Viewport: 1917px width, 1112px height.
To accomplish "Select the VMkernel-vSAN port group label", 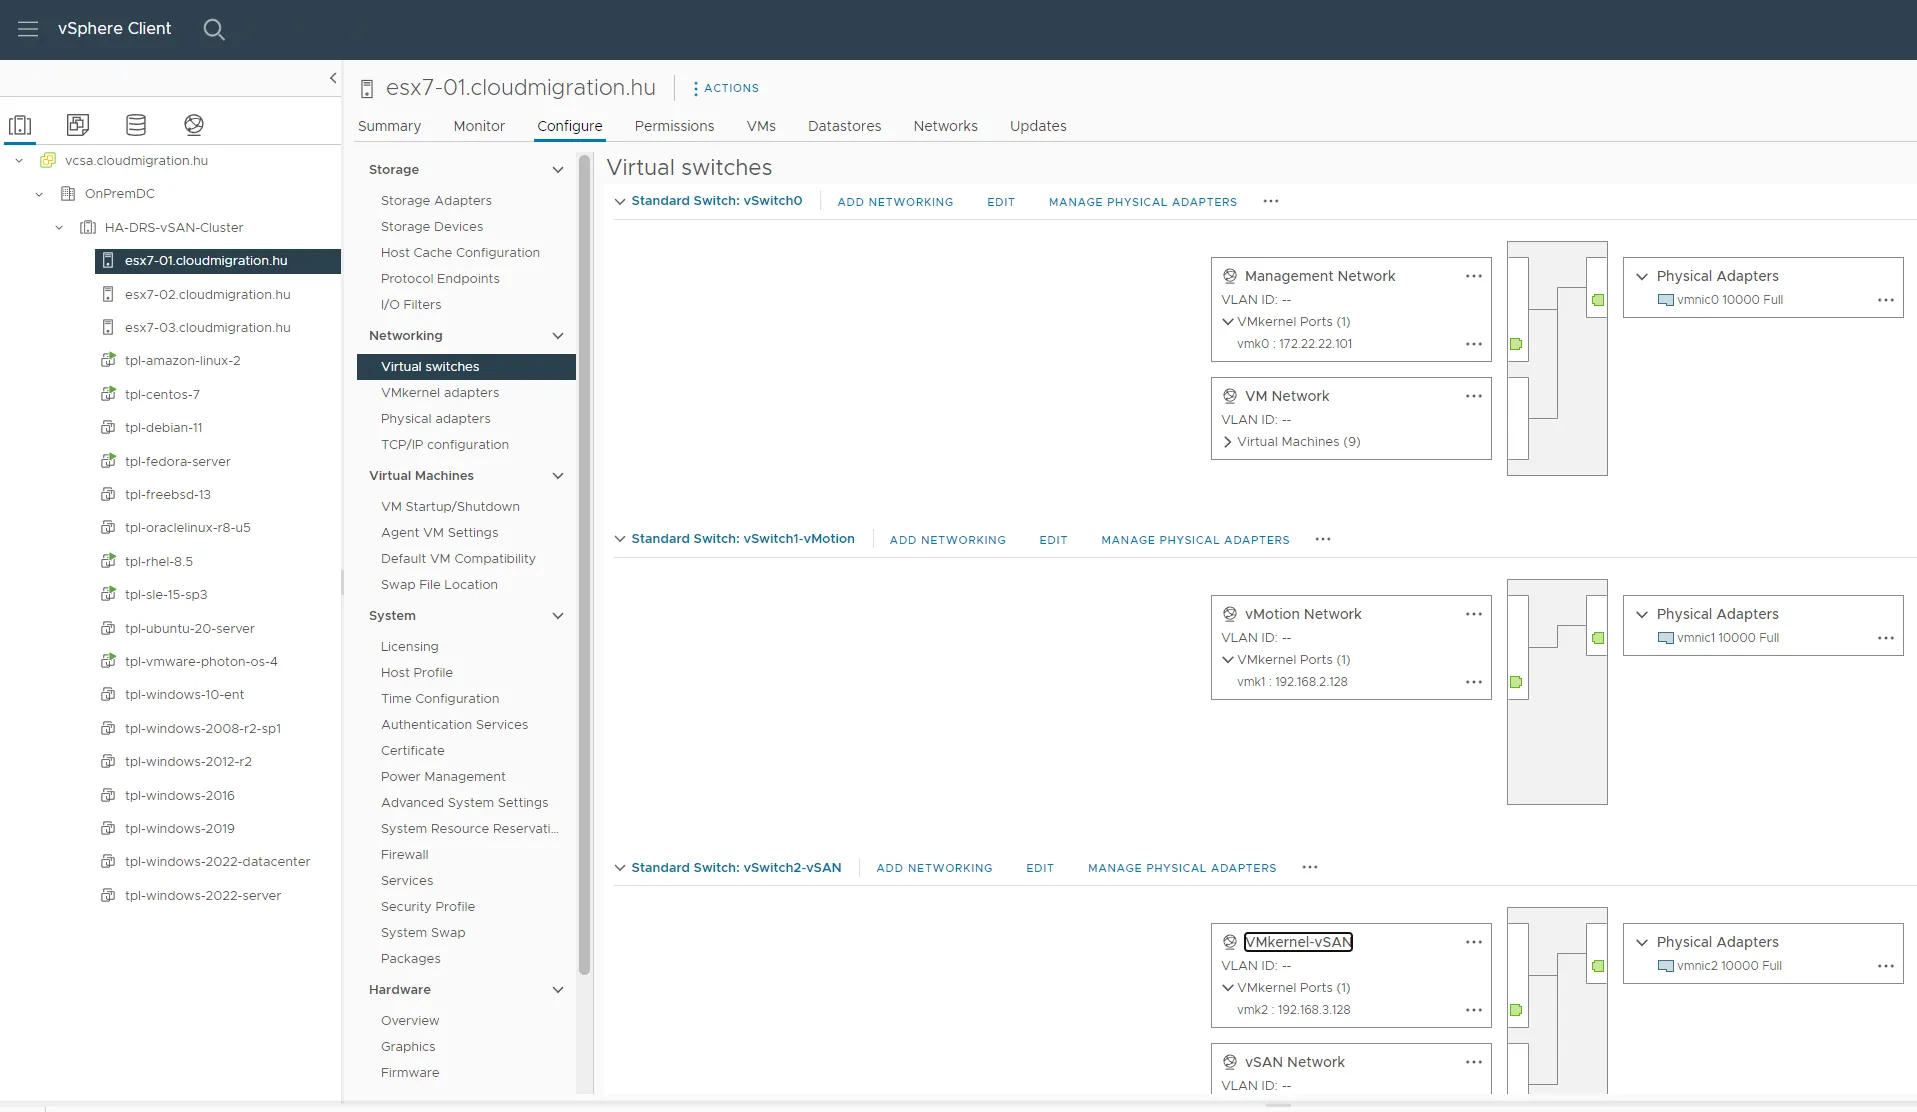I will [1298, 942].
